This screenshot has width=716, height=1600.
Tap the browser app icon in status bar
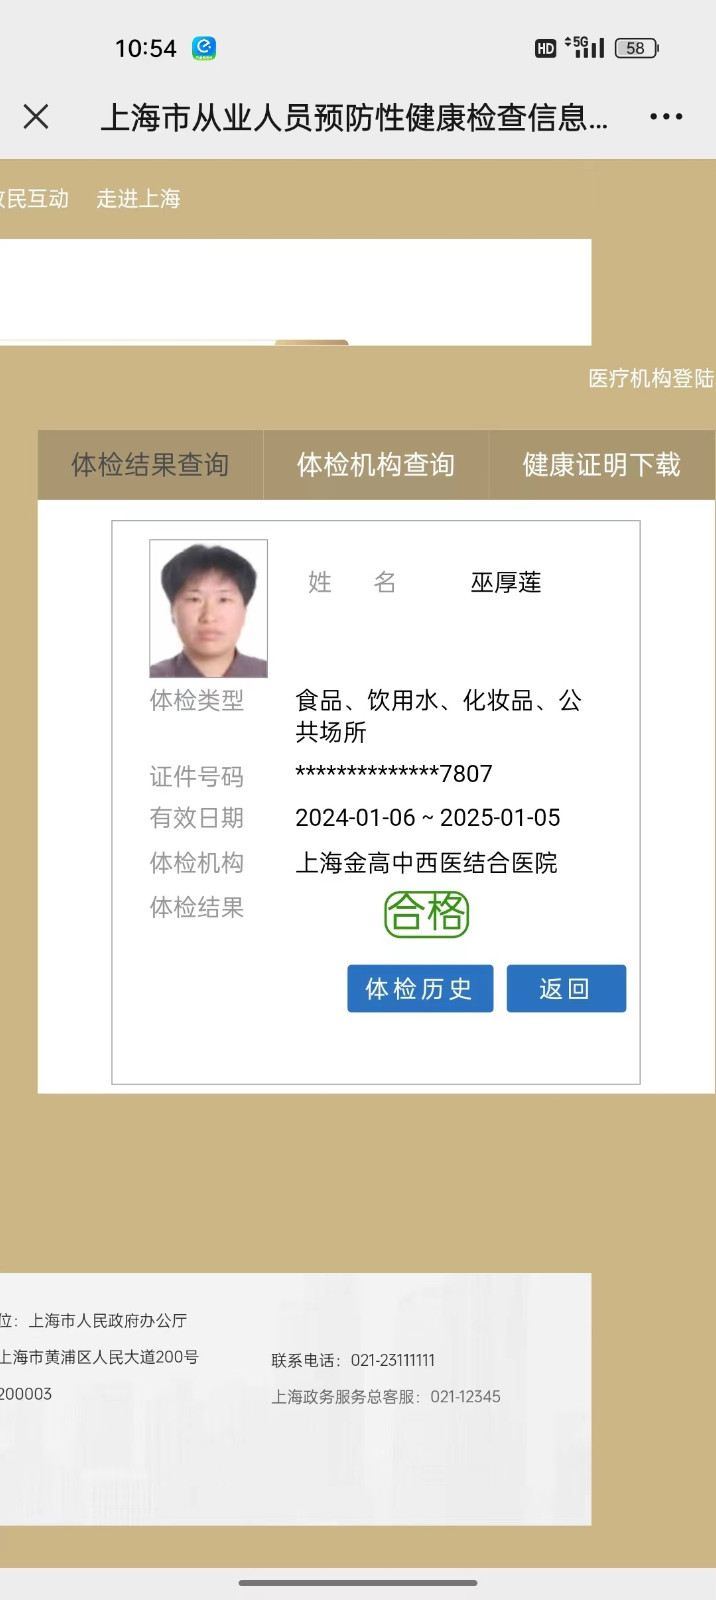pos(204,48)
